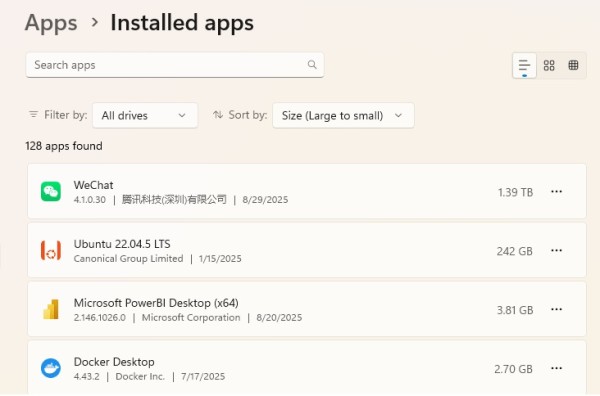
Task: Click the WeChat app icon
Action: tap(51, 191)
